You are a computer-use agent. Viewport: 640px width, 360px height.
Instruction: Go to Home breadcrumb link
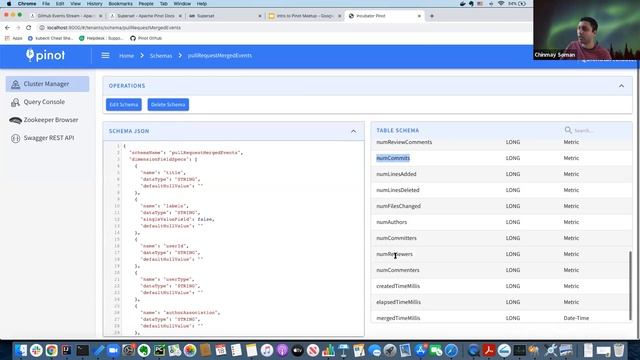tap(127, 56)
